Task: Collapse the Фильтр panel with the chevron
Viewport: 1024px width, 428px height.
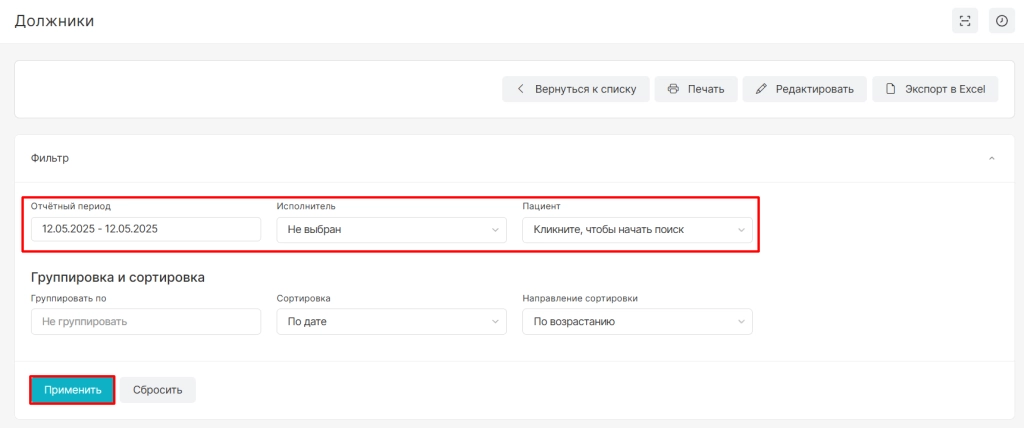Action: pyautogui.click(x=991, y=159)
